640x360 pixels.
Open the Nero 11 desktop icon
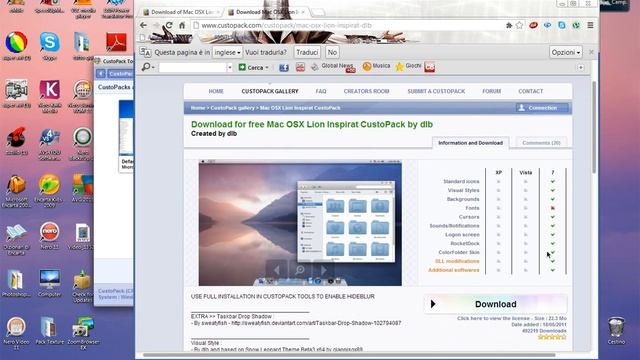[49, 236]
